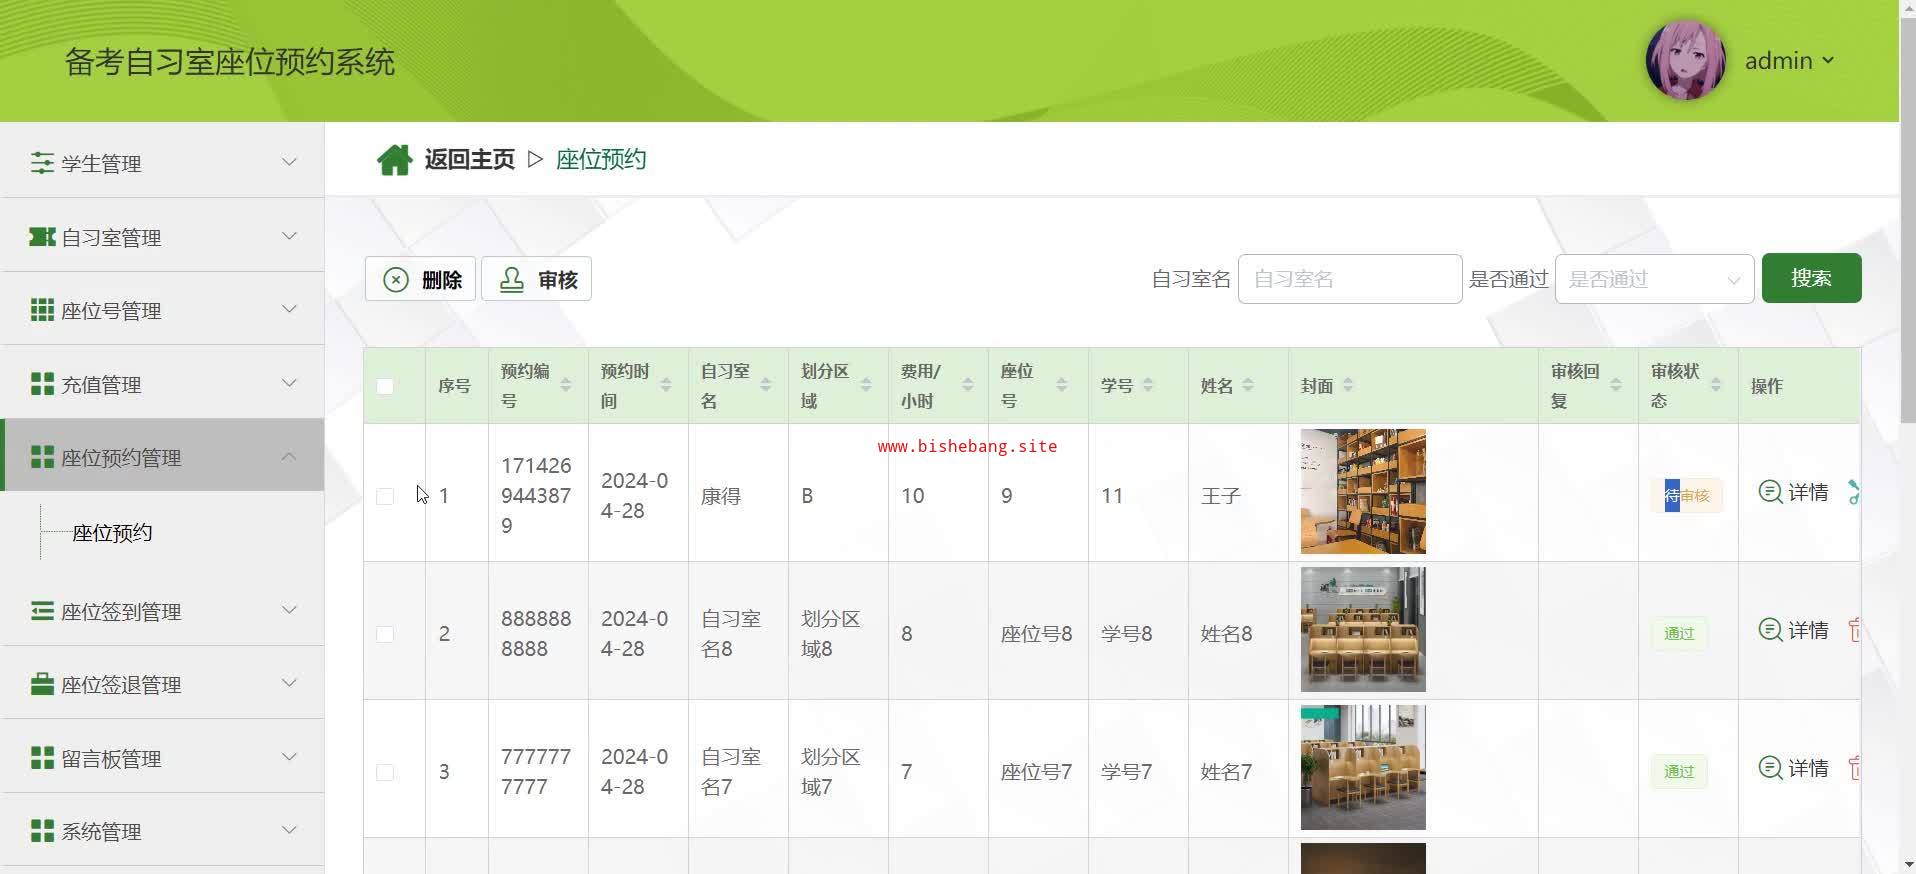This screenshot has width=1916, height=874.
Task: Click the admin user avatar
Action: tap(1686, 60)
